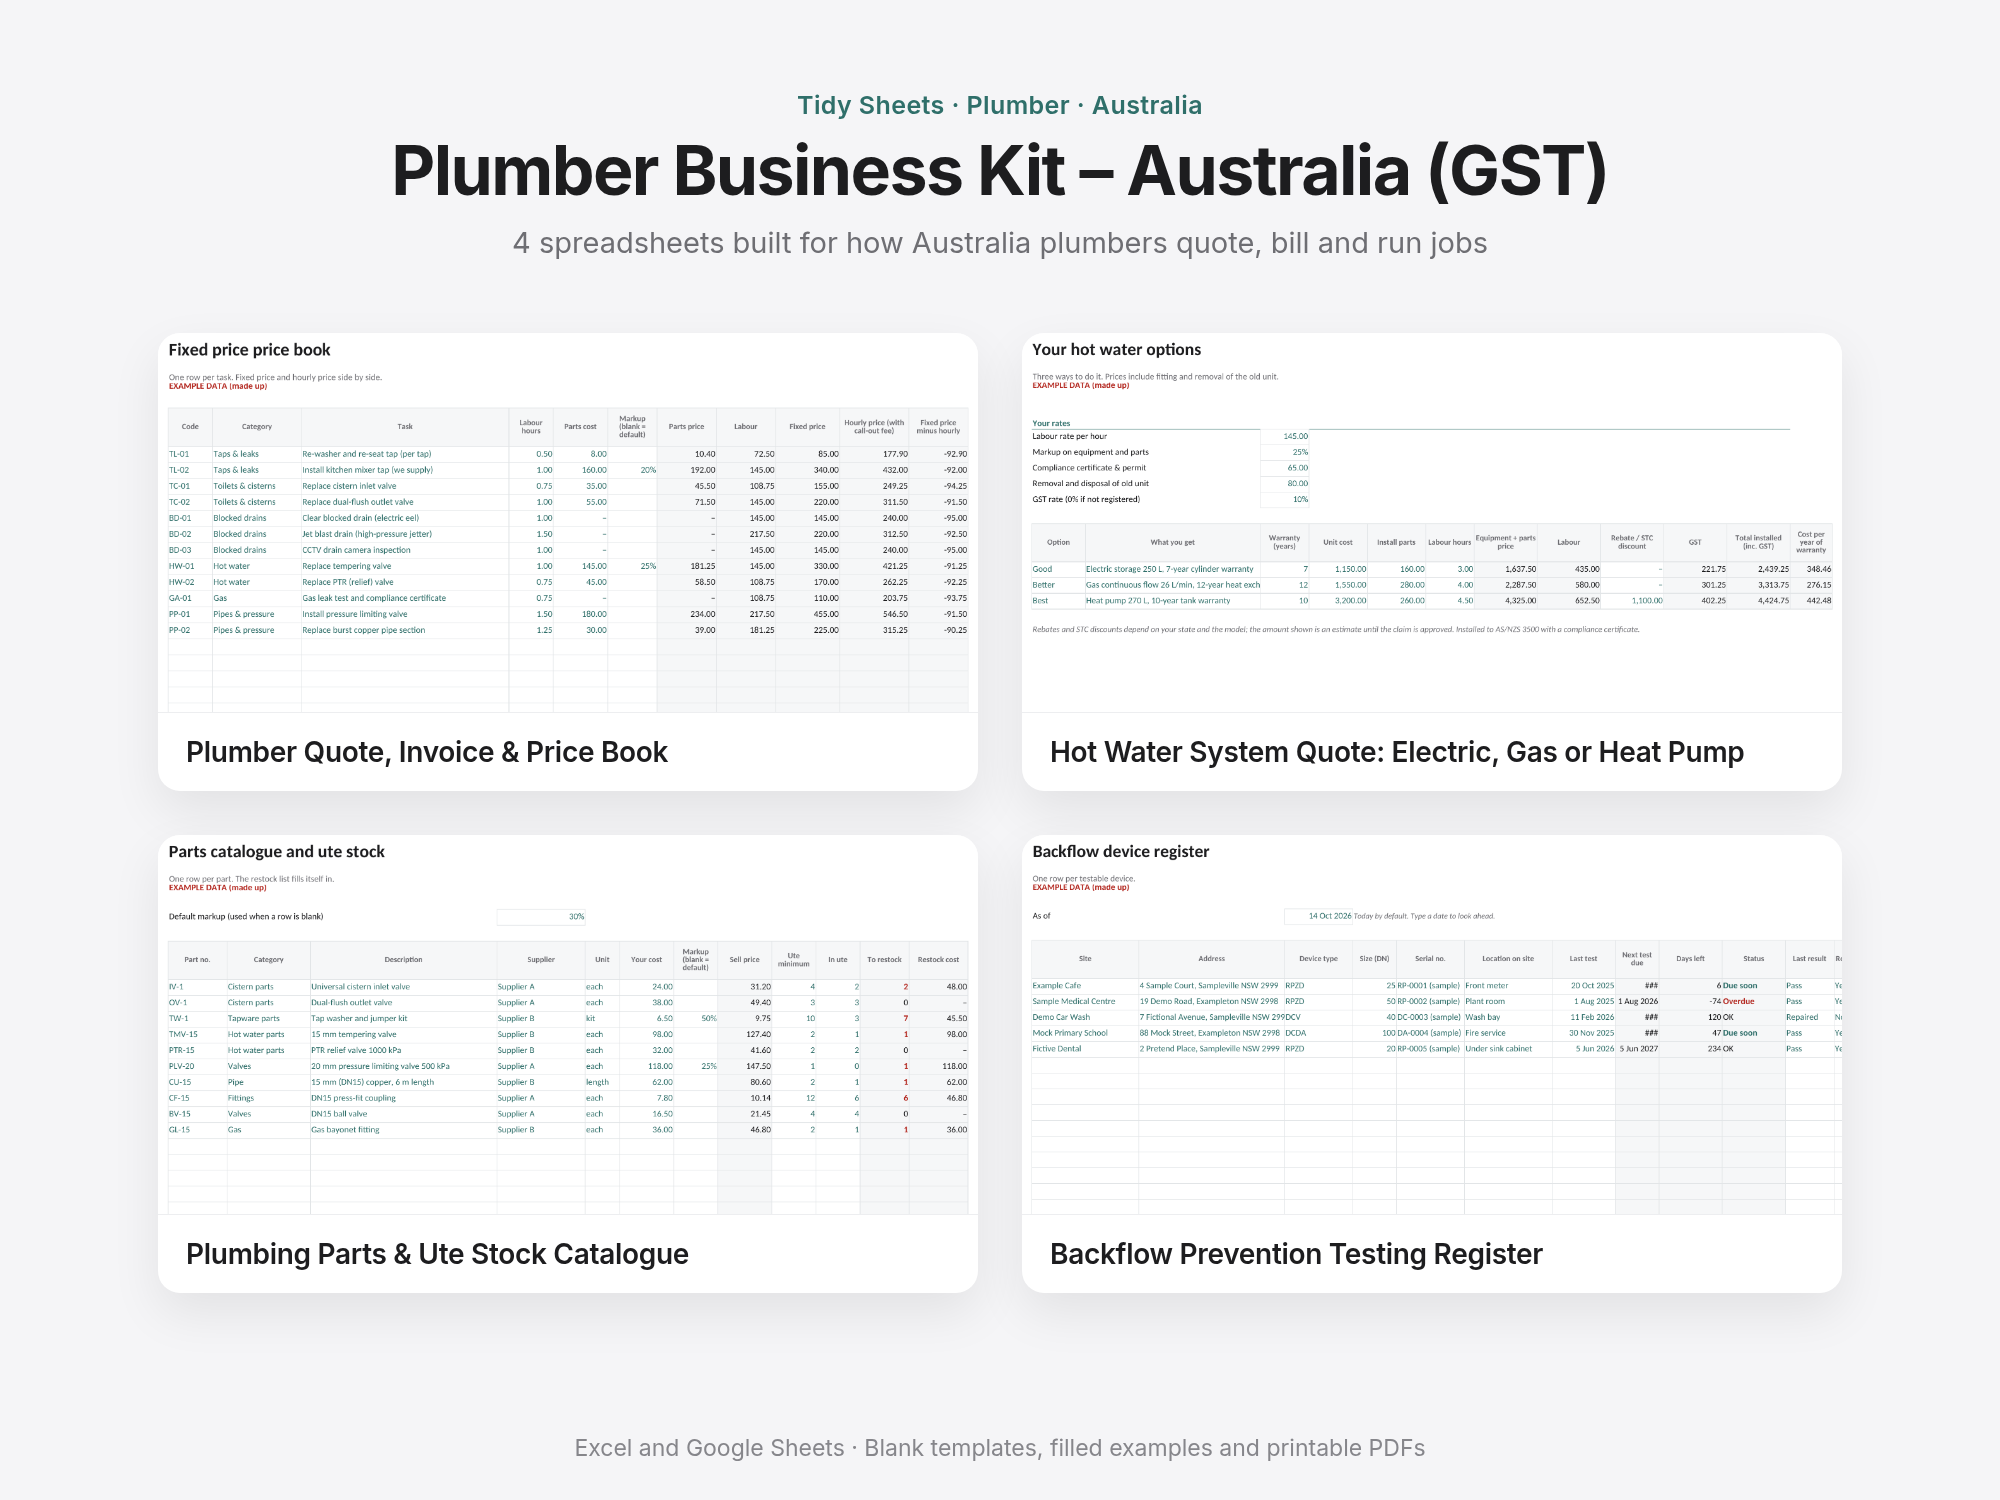The width and height of the screenshot is (2000, 1500).
Task: Click 'Backflow Prevention Testing Register' title
Action: [1296, 1254]
